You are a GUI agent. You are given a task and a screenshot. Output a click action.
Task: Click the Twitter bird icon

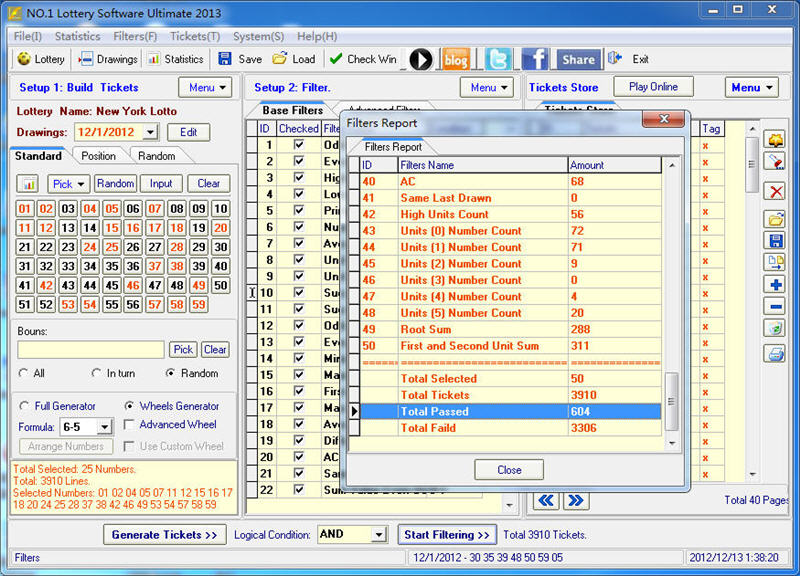(x=498, y=60)
